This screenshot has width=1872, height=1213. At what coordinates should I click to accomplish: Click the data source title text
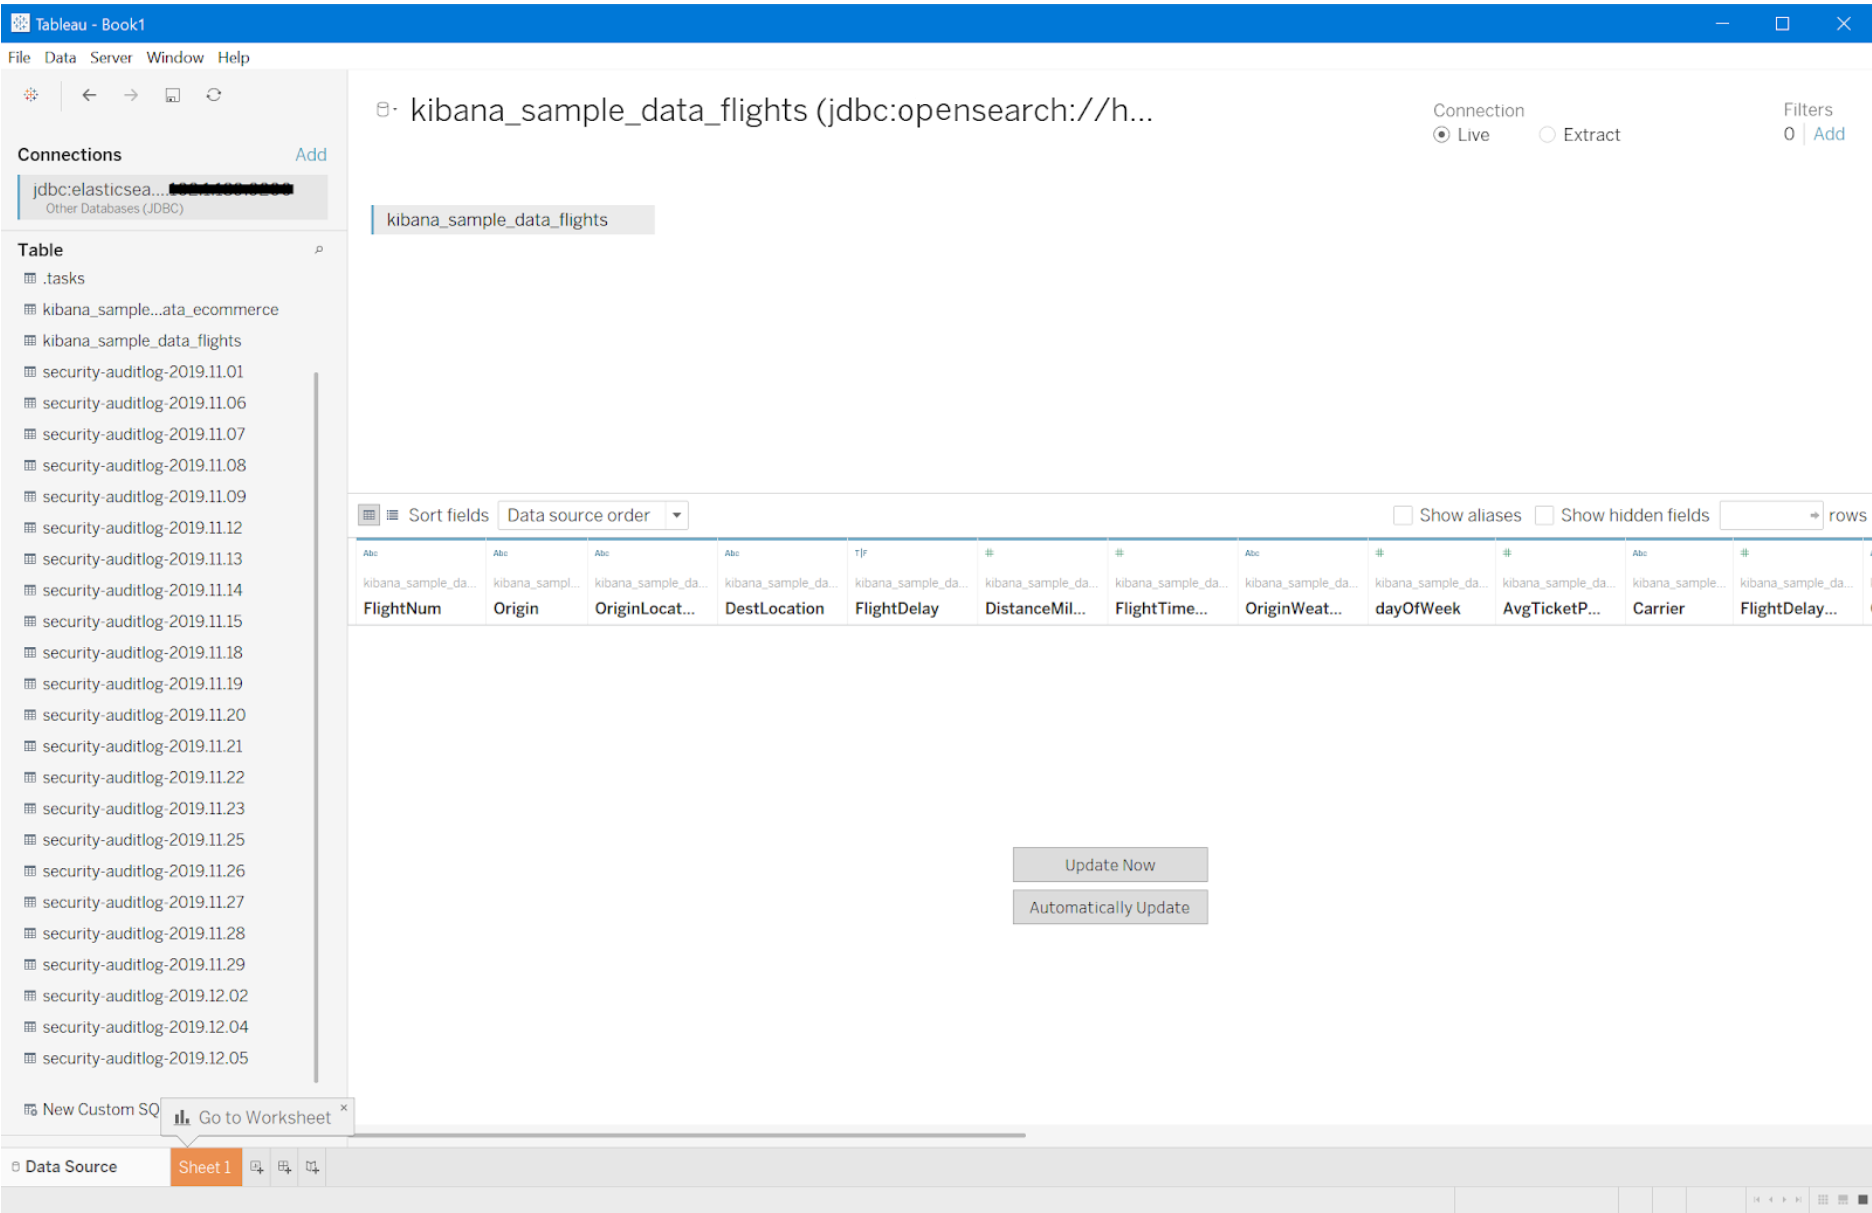[781, 110]
